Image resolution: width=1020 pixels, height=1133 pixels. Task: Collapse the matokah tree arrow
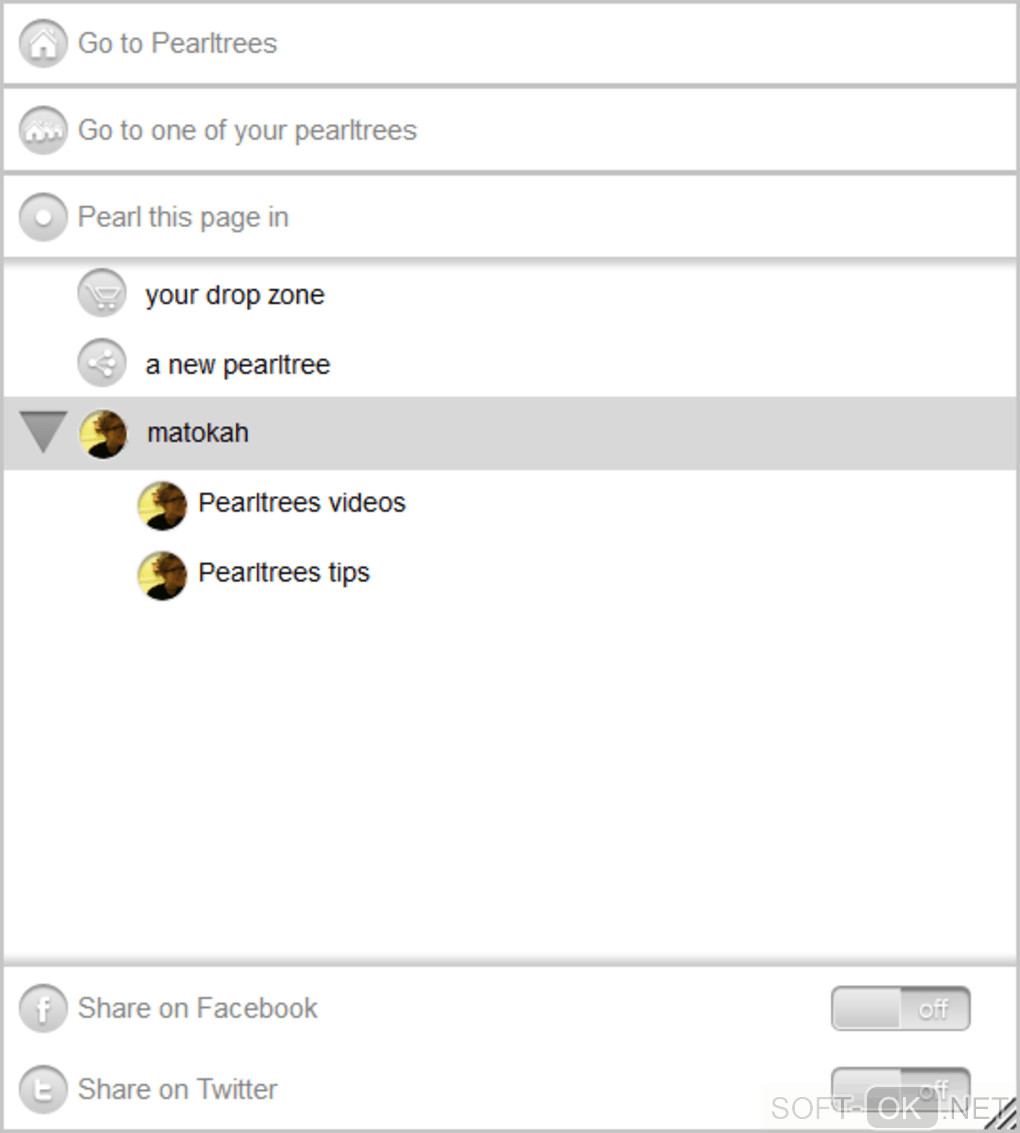click(x=44, y=432)
